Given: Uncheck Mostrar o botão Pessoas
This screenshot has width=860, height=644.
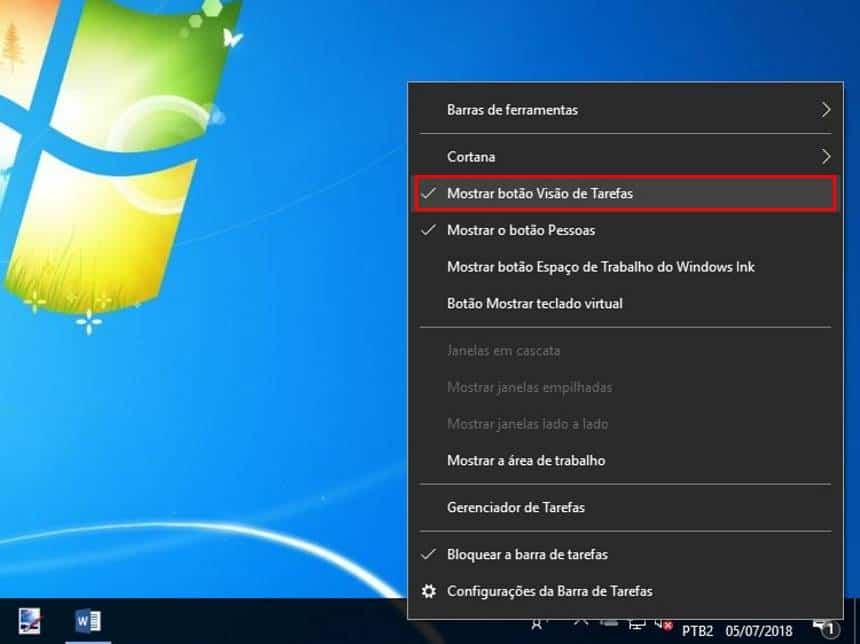Looking at the screenshot, I should [625, 230].
